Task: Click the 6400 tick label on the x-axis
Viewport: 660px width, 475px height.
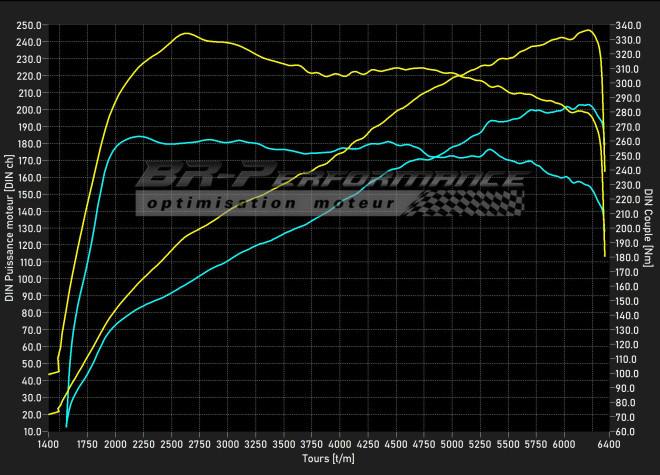Action: 604,443
